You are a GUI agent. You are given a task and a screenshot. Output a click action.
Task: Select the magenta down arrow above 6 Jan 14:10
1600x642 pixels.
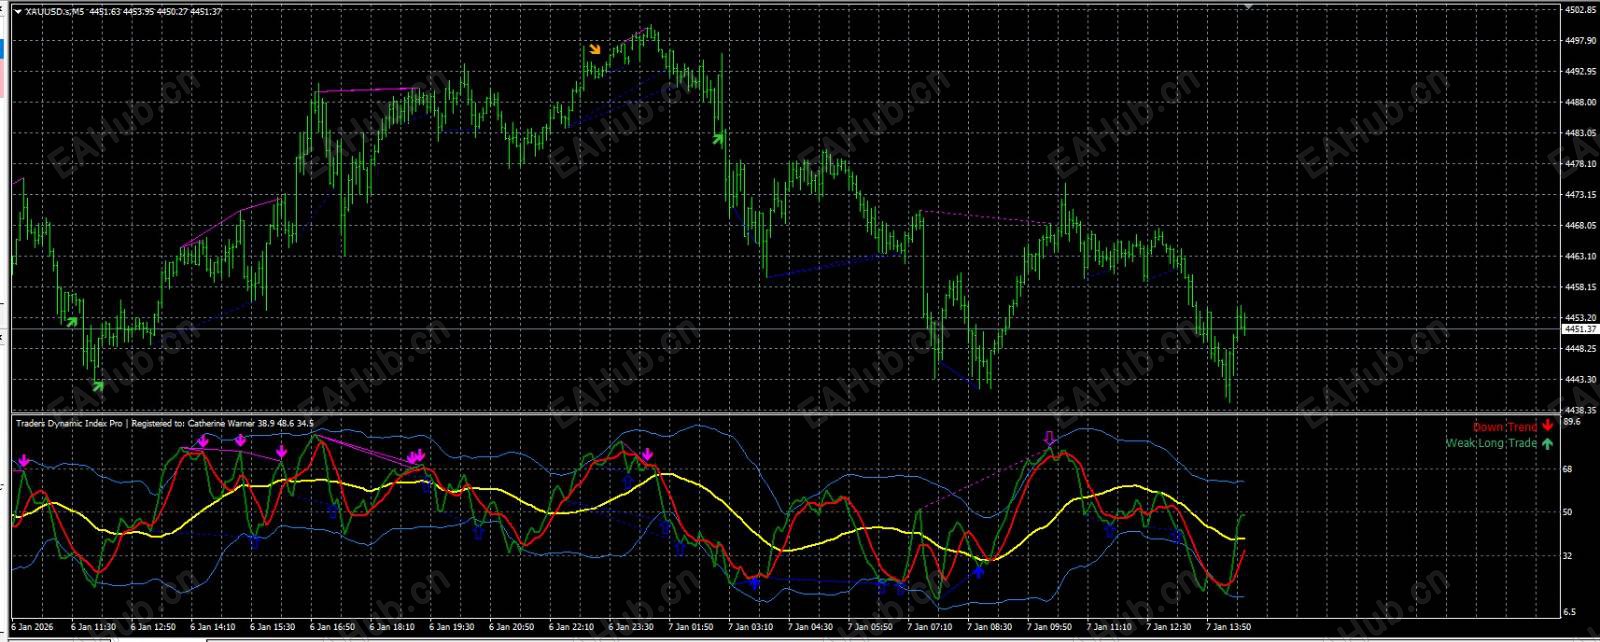(x=203, y=441)
